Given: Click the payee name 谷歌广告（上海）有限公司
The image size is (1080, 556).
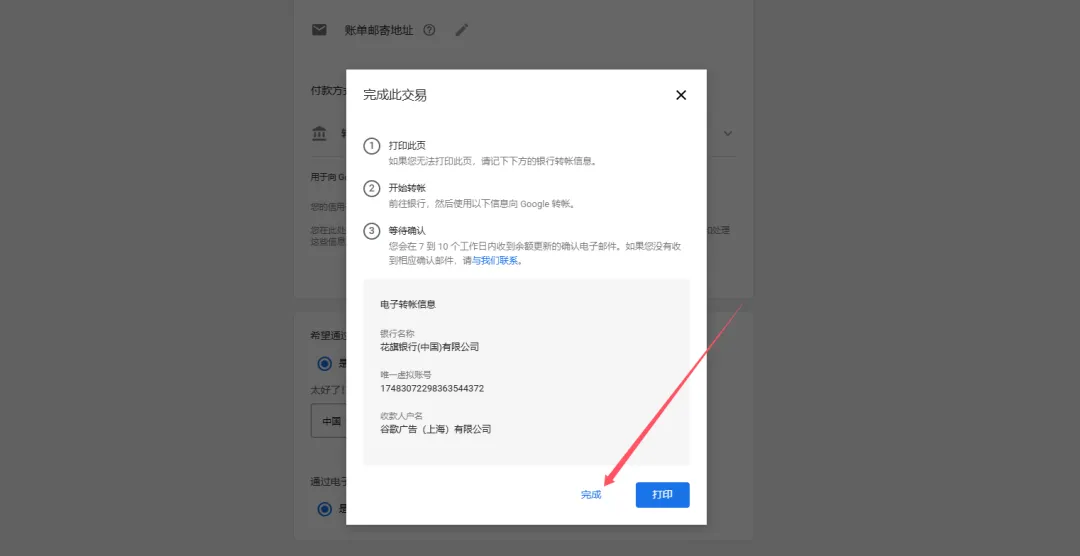Looking at the screenshot, I should click(x=435, y=429).
